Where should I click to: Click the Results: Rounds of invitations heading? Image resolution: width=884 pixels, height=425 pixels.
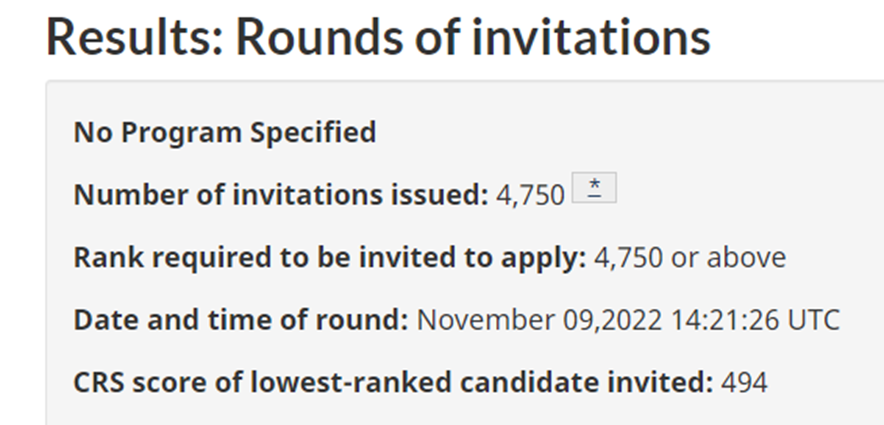(378, 38)
